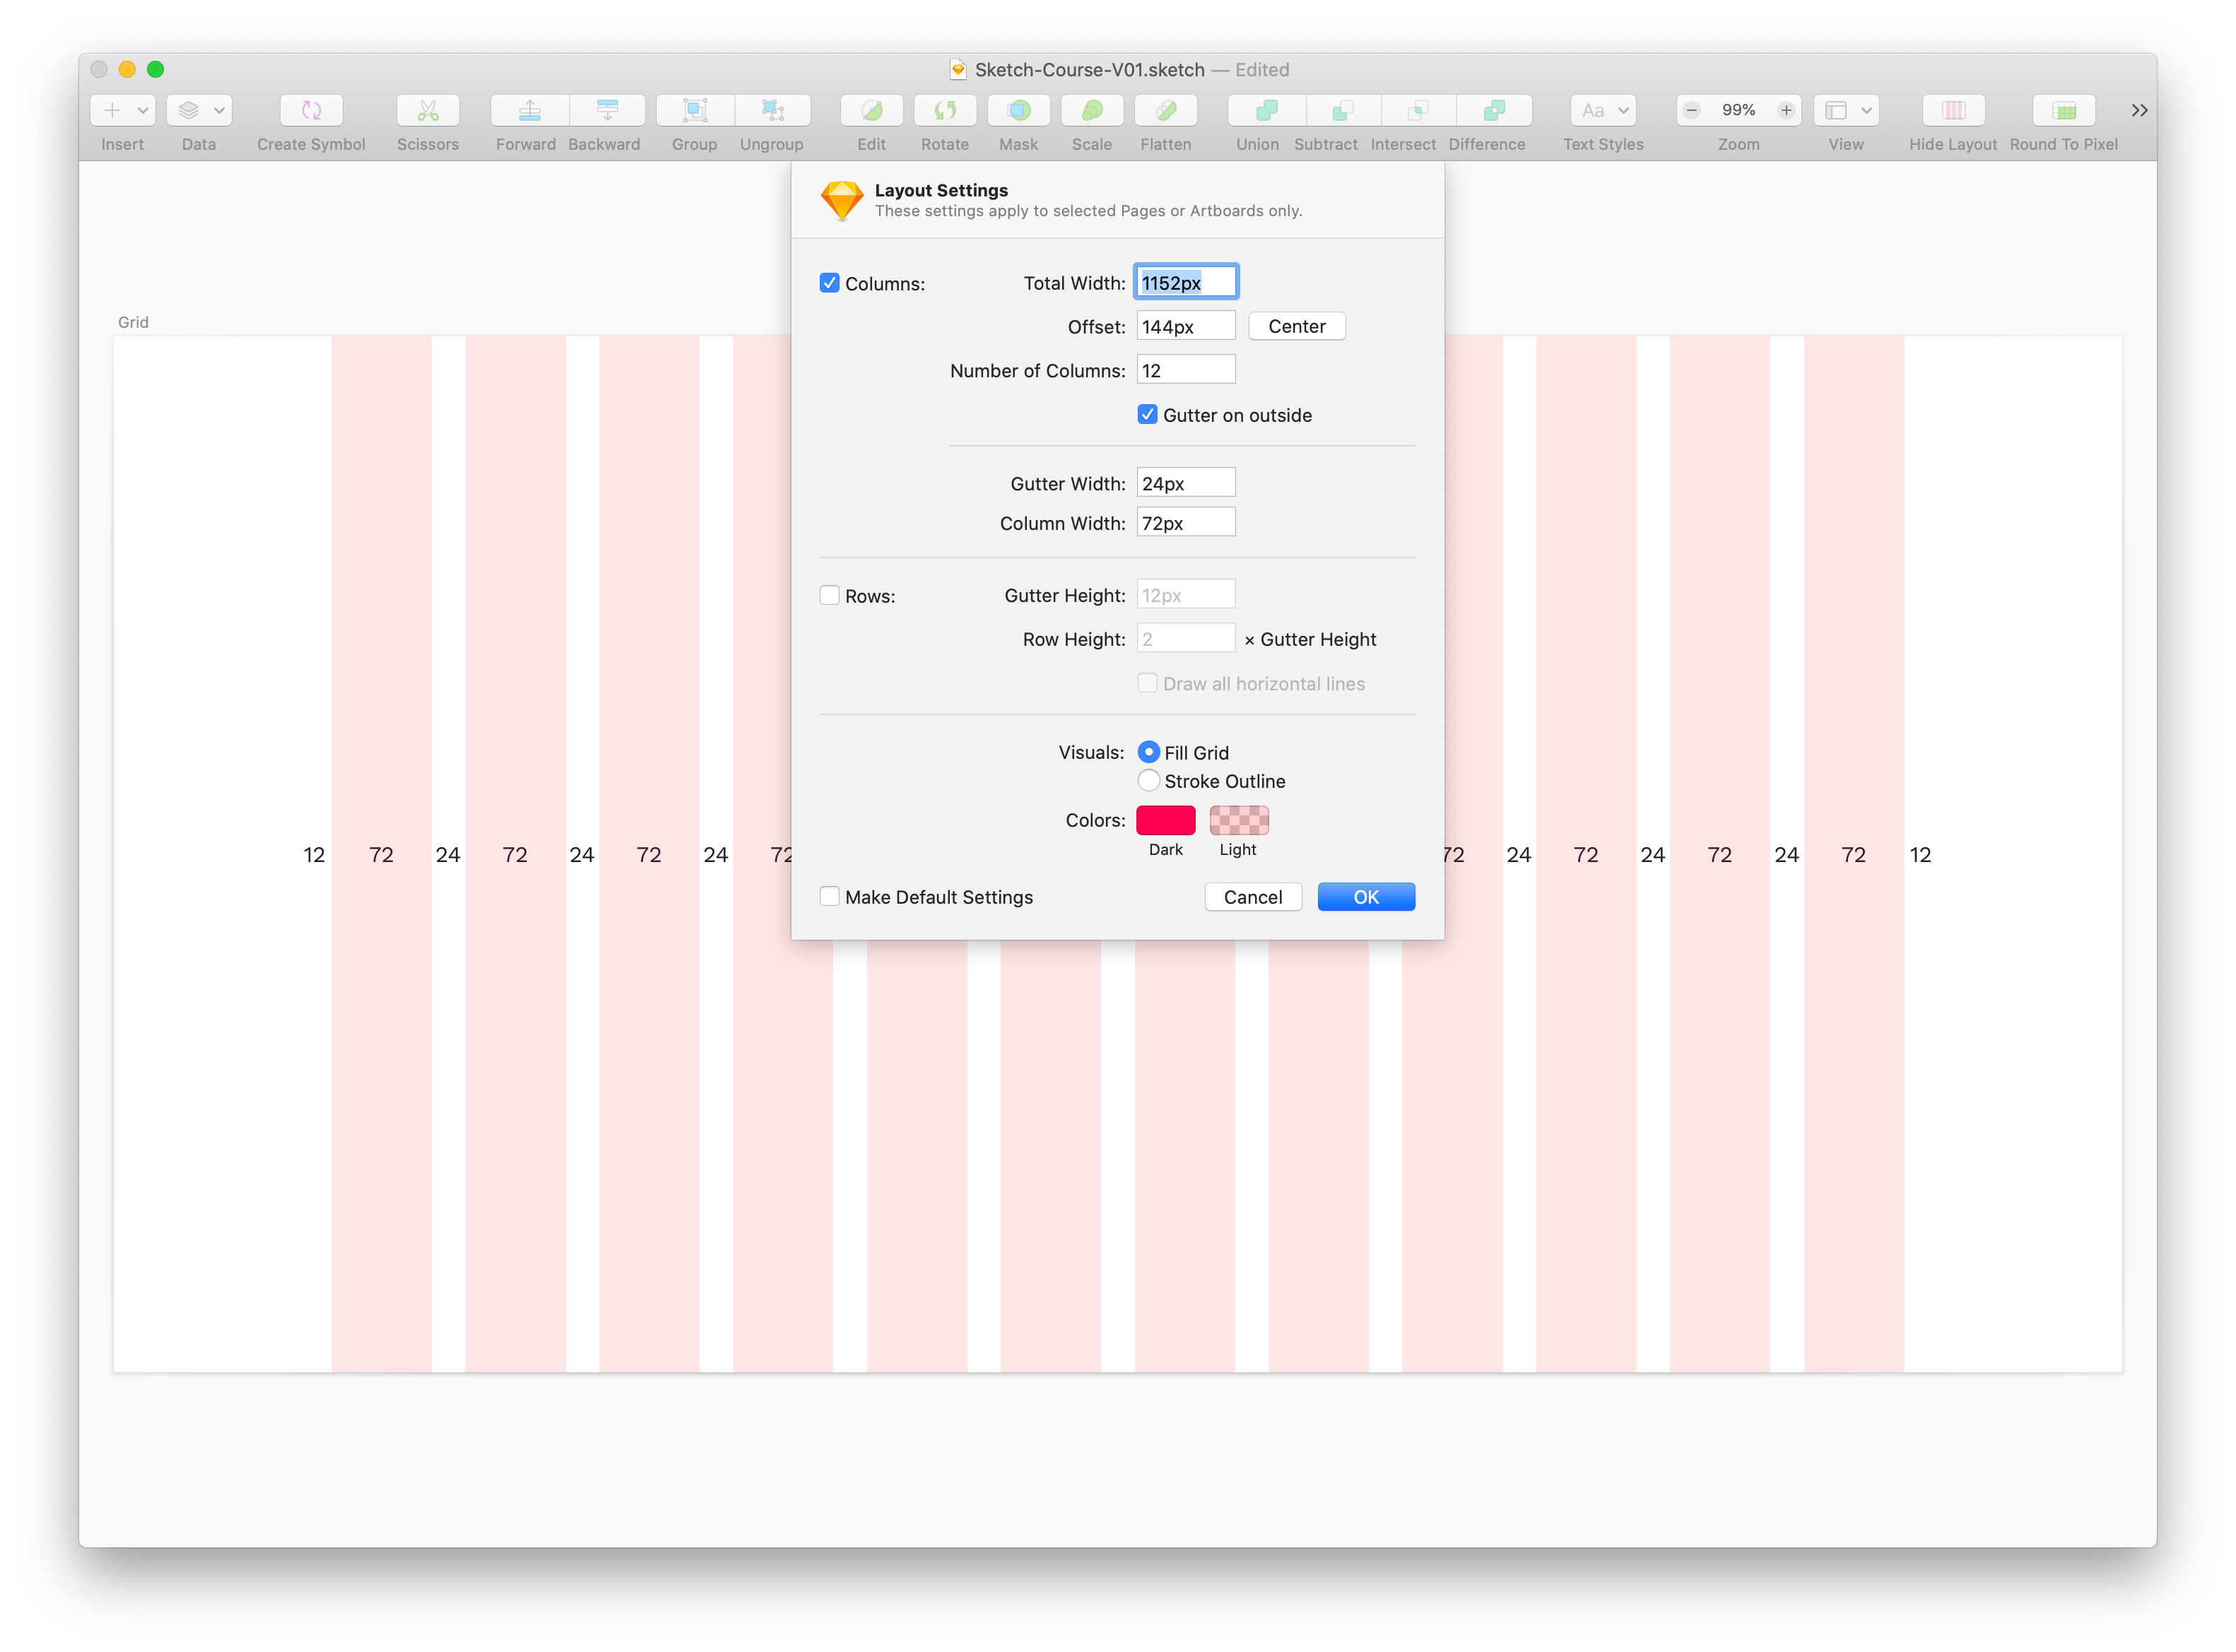
Task: Click the Flatten icon in toolbar
Action: 1165,110
